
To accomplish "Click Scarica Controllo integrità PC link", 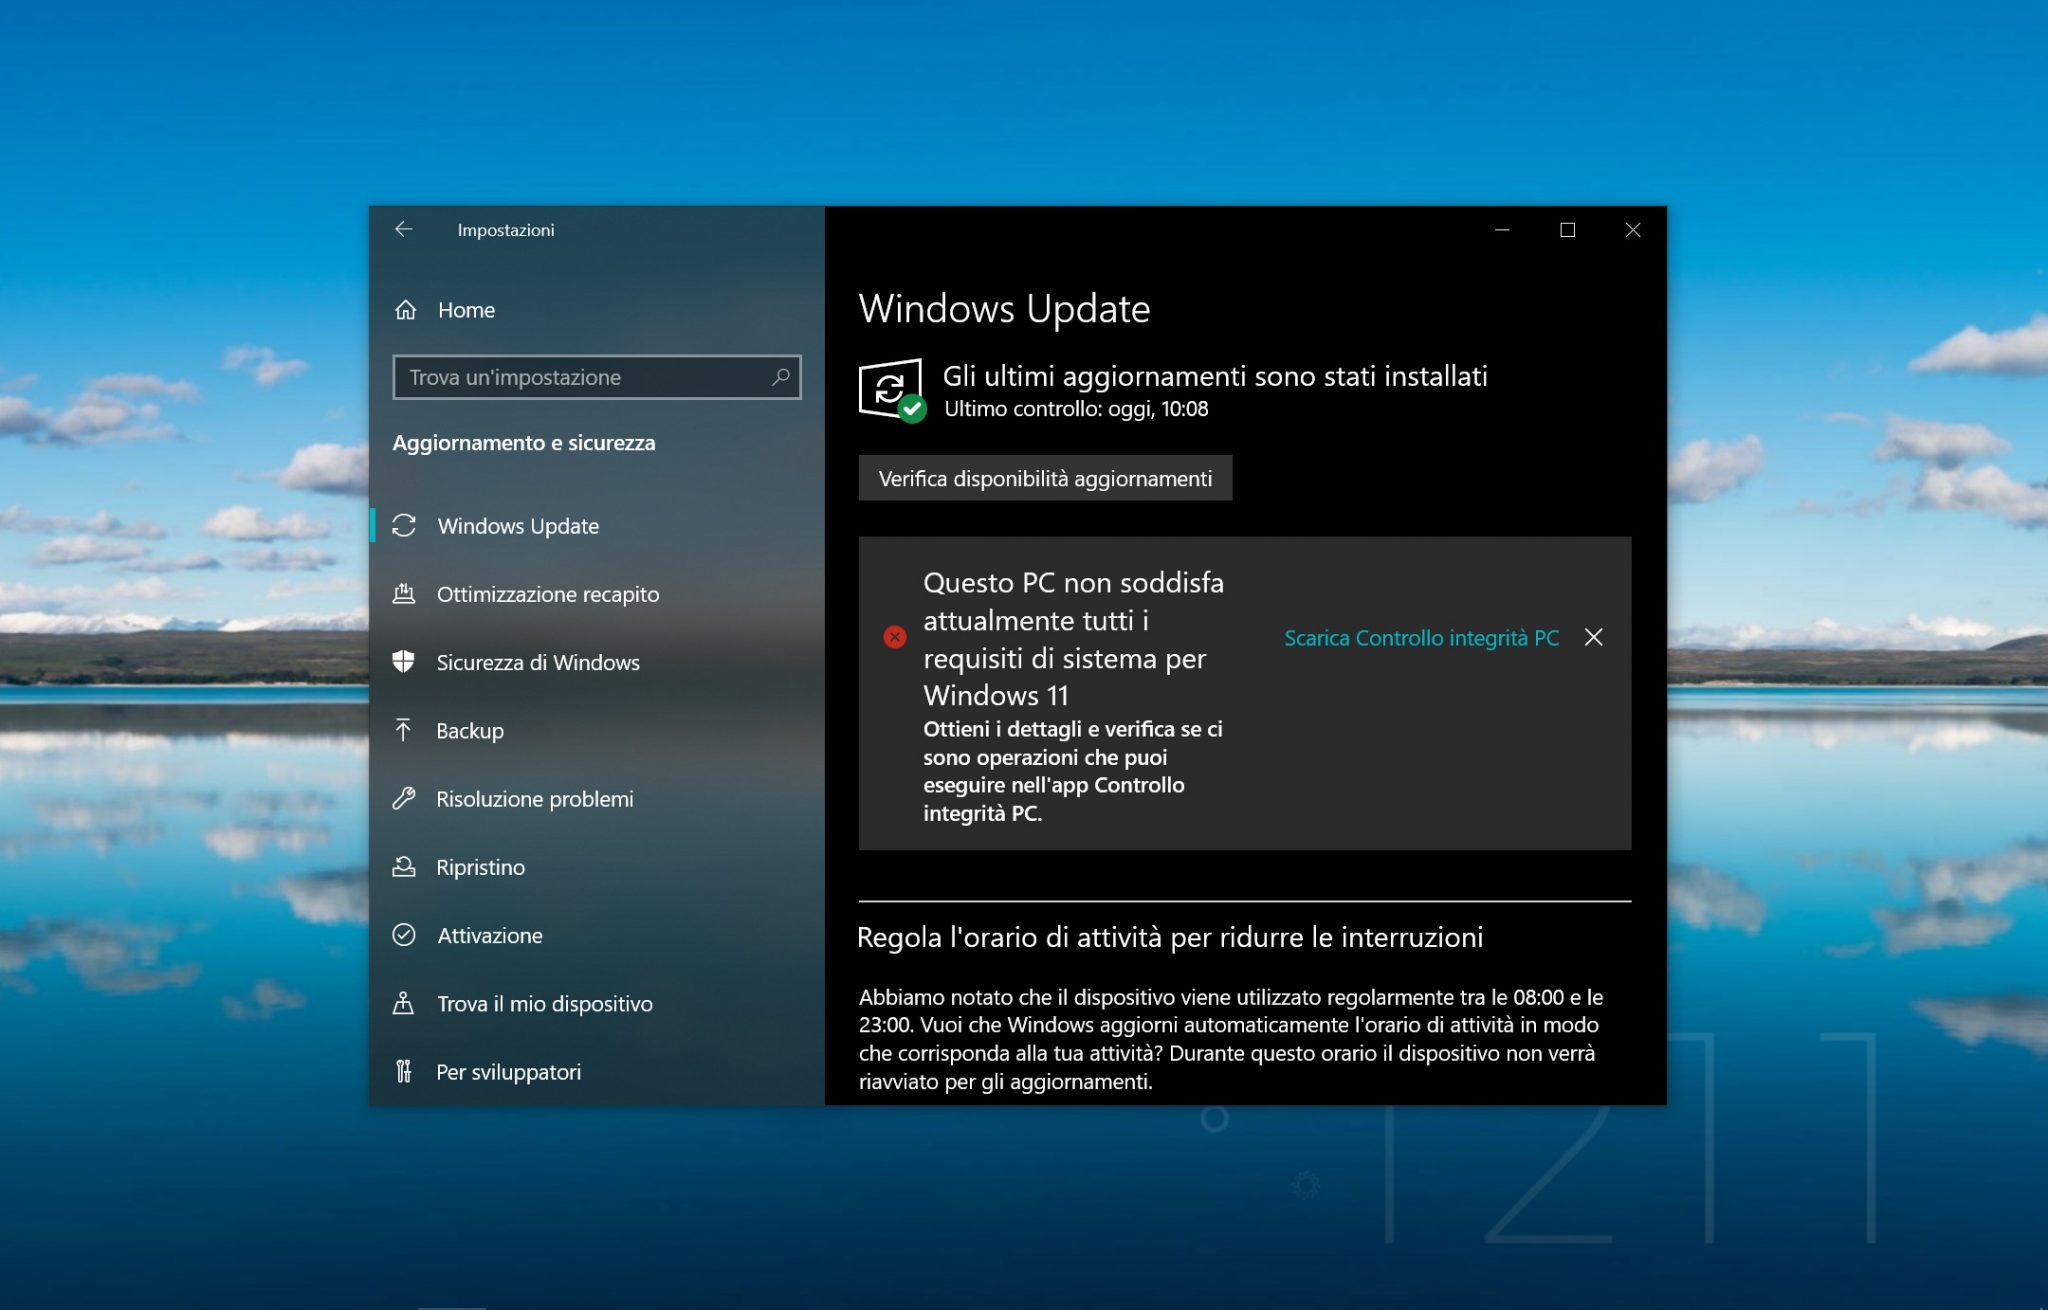I will click(x=1421, y=638).
